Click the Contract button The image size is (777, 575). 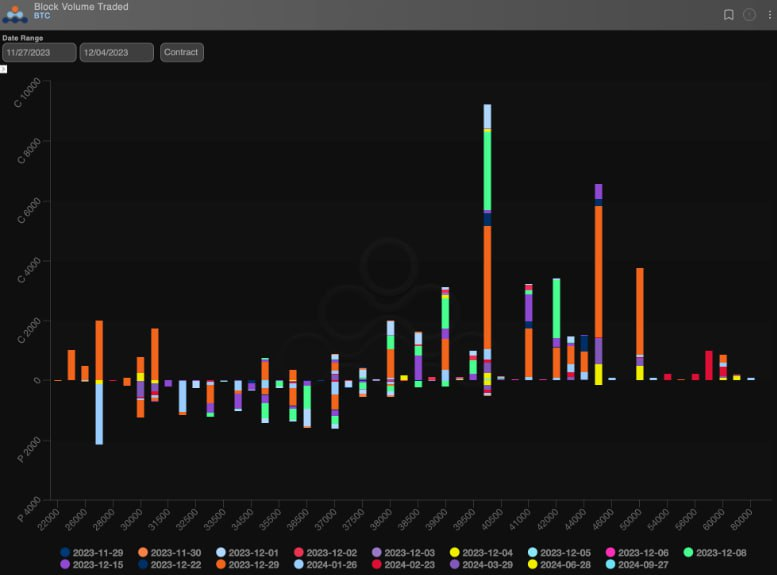click(x=181, y=52)
